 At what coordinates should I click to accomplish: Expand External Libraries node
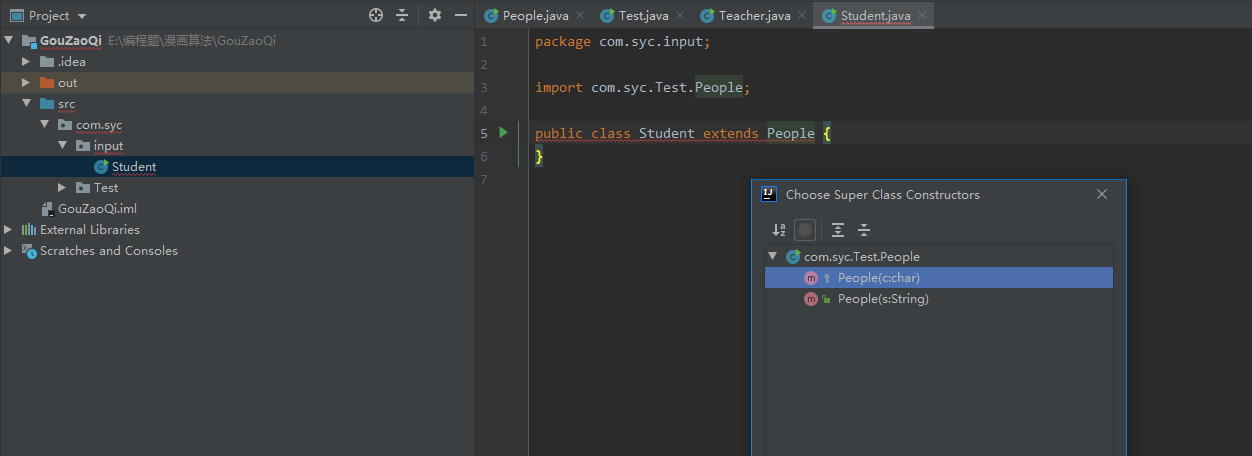click(9, 230)
